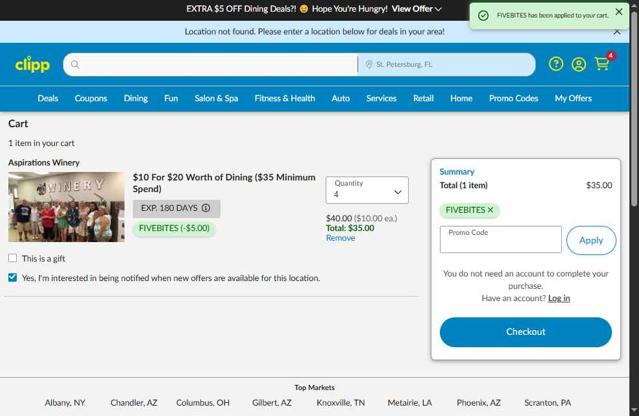Select the Gilbert, AZ market
Viewport: 639px width, 416px height.
pyautogui.click(x=272, y=403)
